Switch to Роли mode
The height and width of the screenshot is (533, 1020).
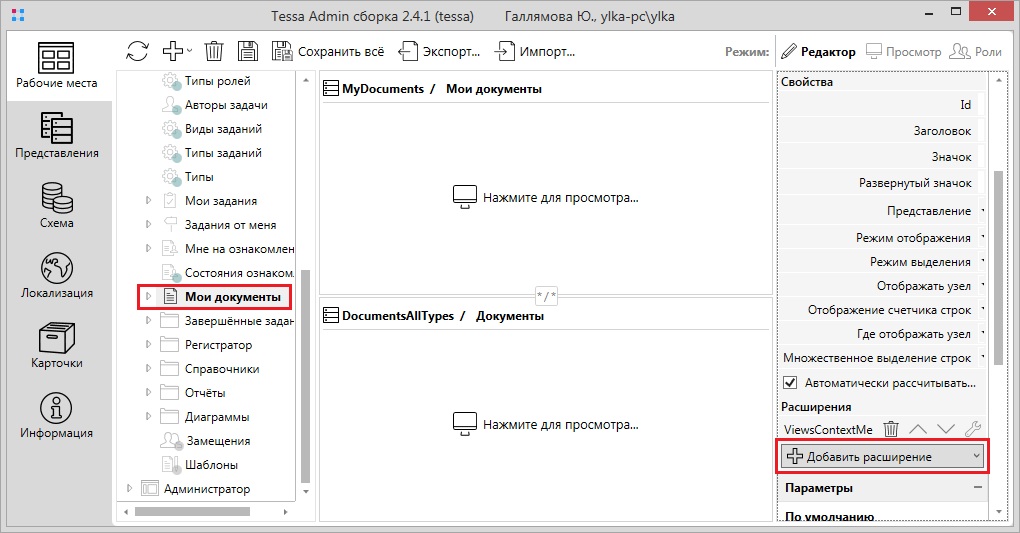[x=975, y=51]
